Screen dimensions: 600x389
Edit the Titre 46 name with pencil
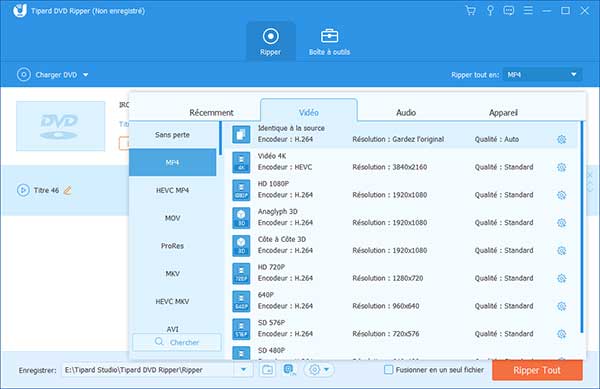[68, 190]
